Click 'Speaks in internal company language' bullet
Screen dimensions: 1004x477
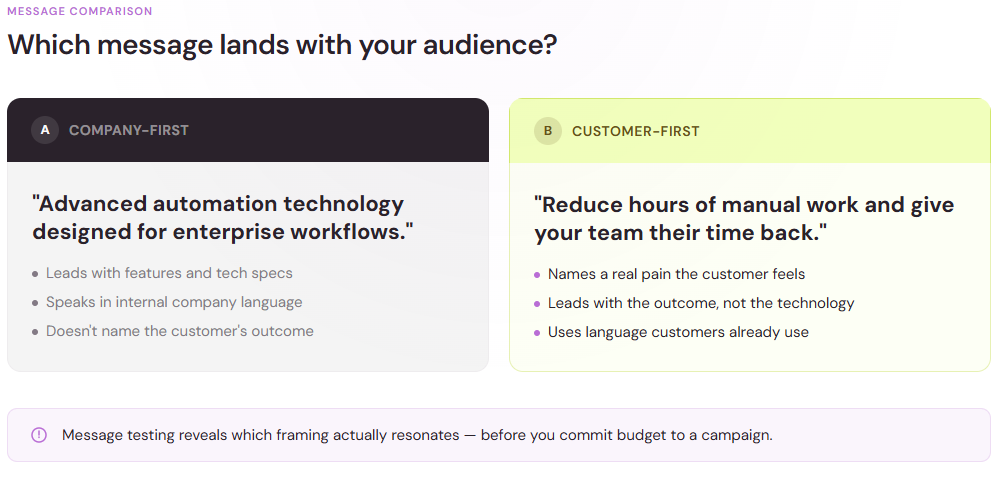[174, 302]
